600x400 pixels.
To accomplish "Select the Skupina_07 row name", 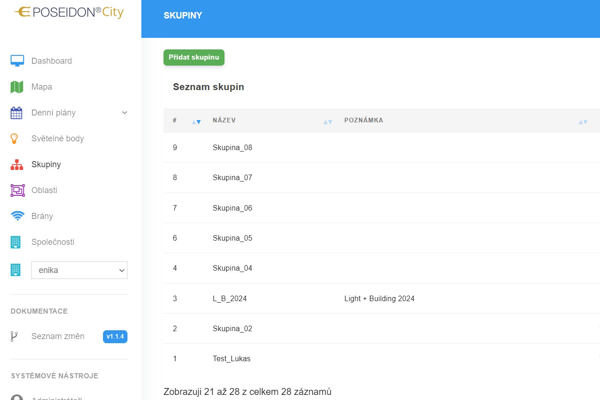I will pyautogui.click(x=232, y=178).
